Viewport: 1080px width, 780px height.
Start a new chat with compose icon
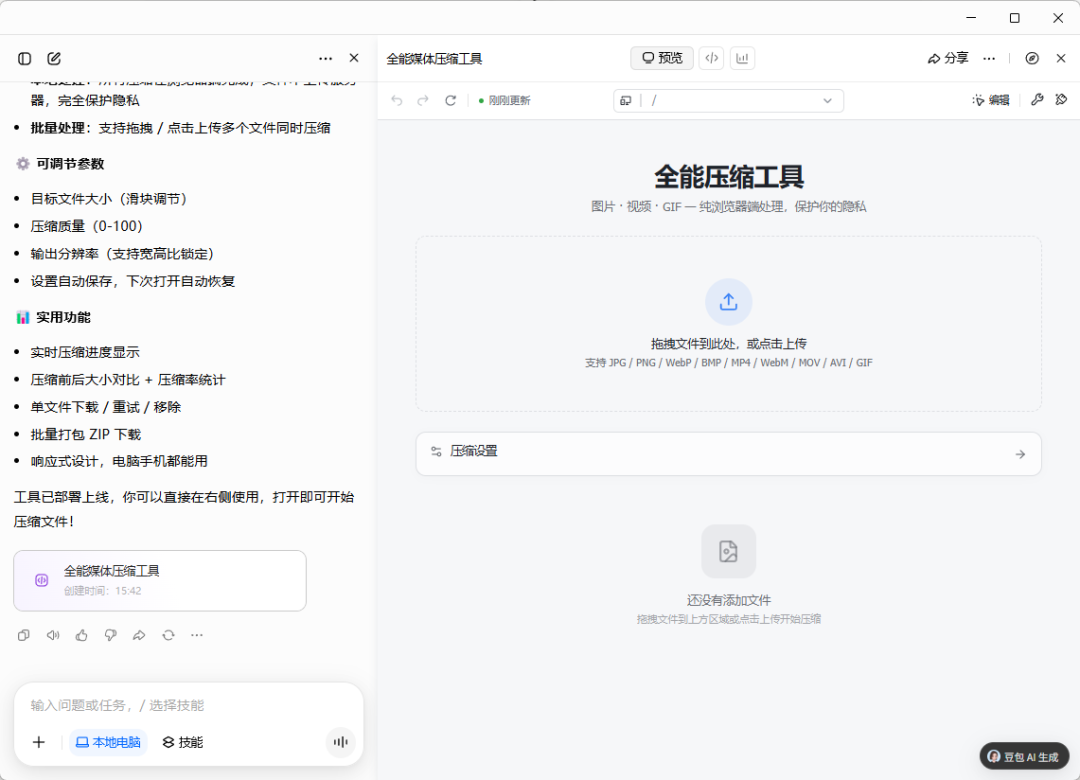(x=54, y=59)
